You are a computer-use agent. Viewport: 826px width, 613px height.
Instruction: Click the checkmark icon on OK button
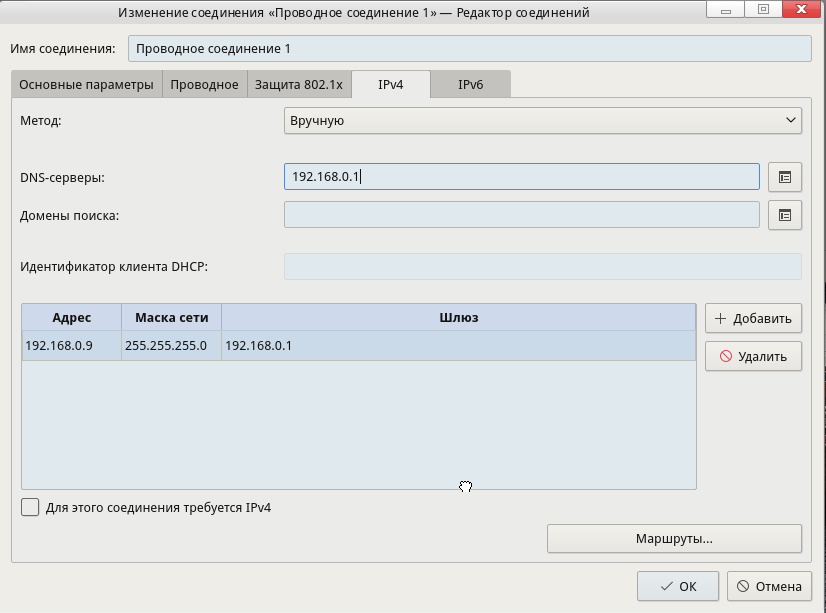click(667, 587)
